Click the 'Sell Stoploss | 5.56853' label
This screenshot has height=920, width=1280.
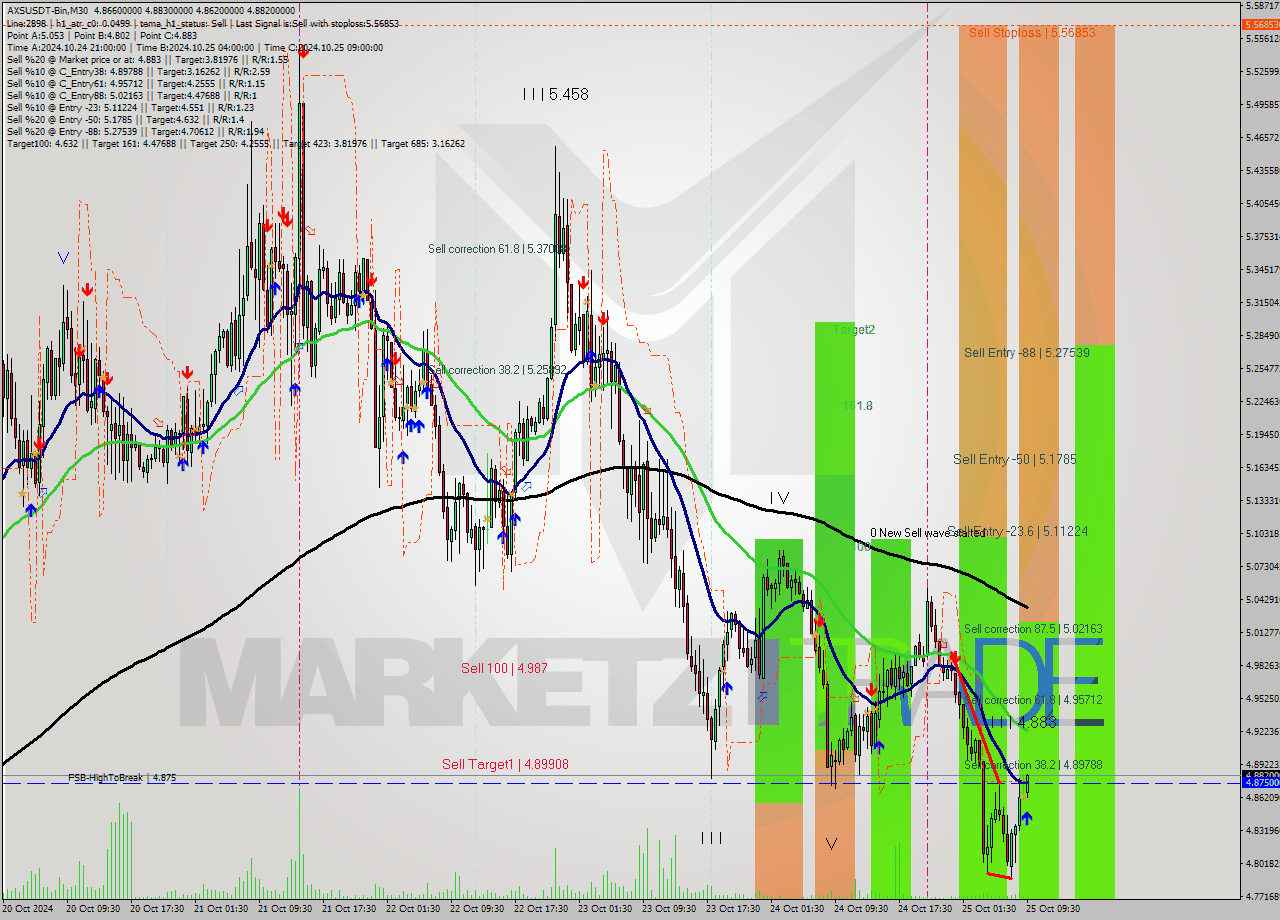pyautogui.click(x=1032, y=33)
